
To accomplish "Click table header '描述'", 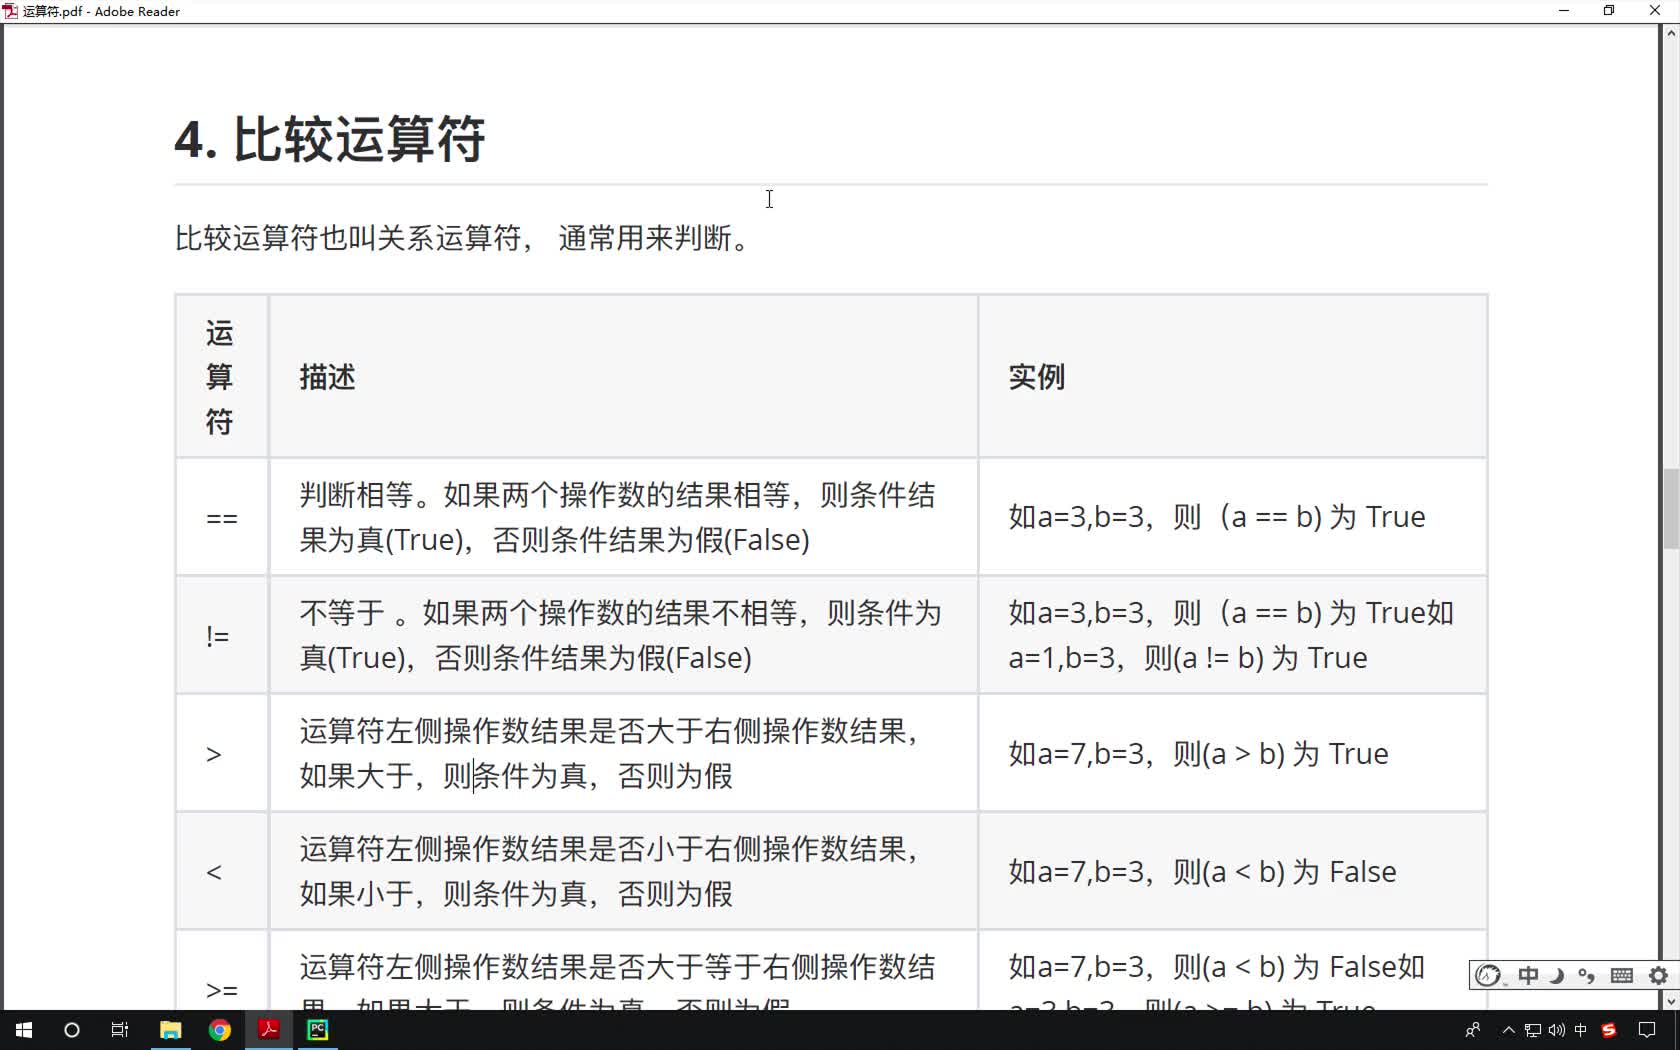I will 327,377.
